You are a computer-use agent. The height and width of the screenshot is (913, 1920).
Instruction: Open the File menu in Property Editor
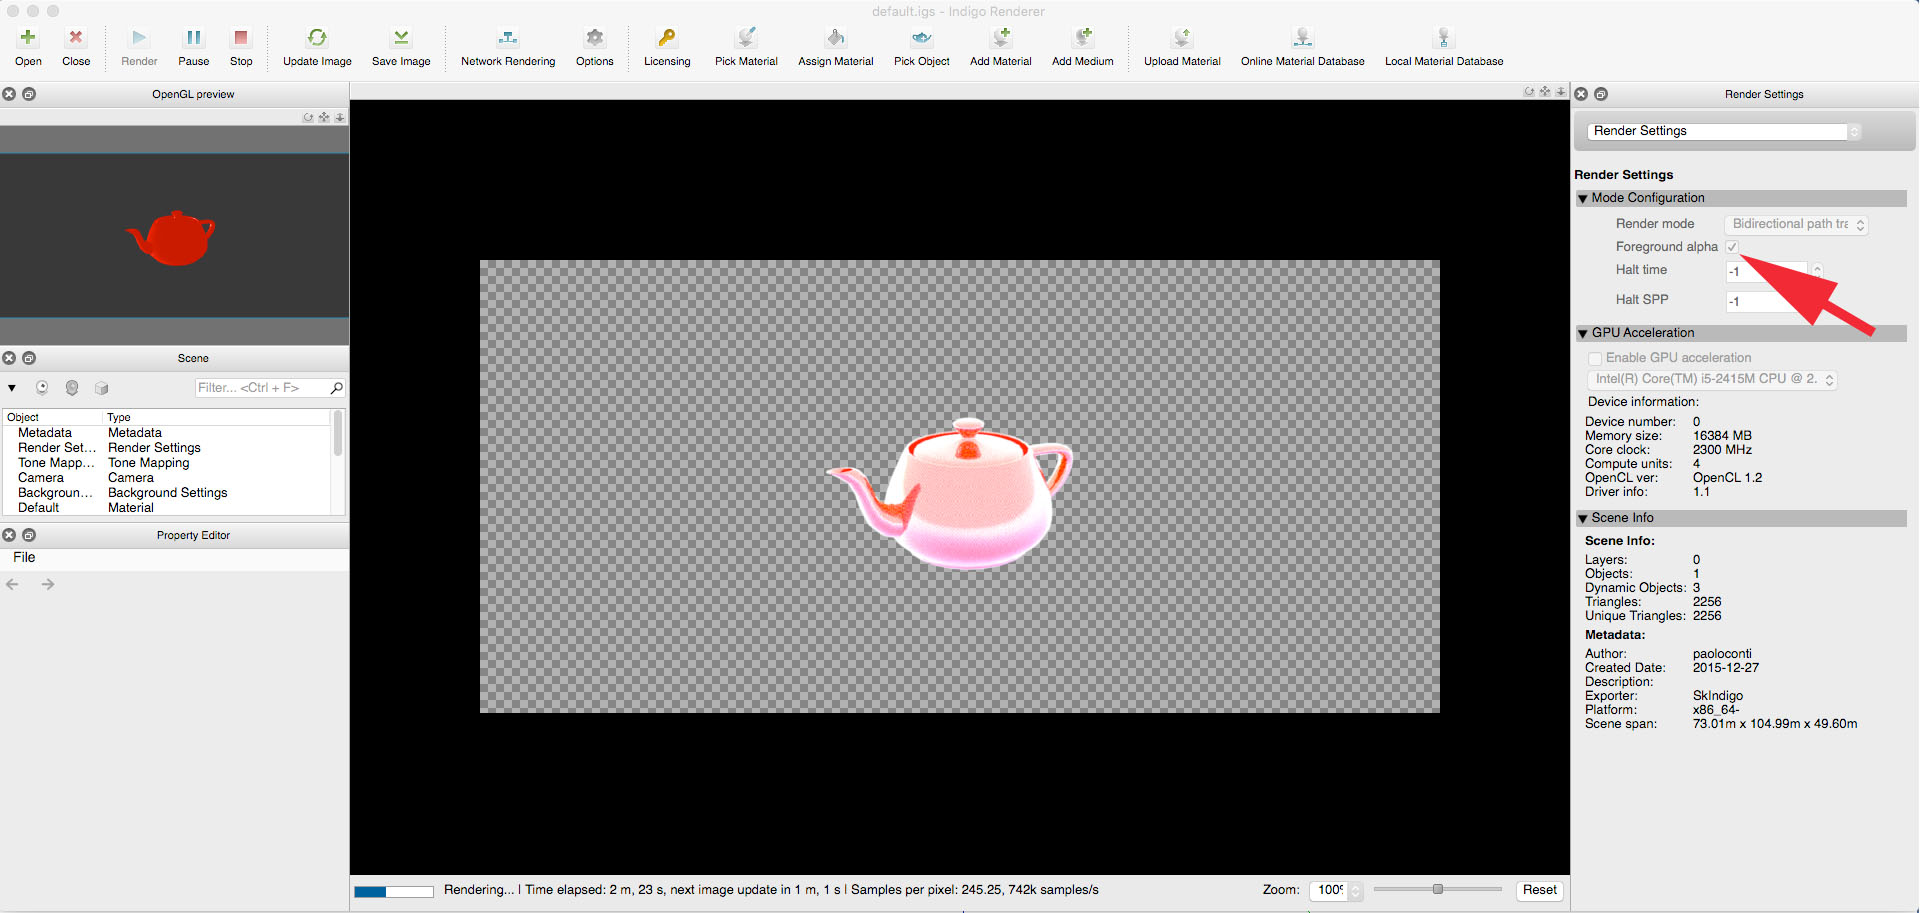coord(24,558)
